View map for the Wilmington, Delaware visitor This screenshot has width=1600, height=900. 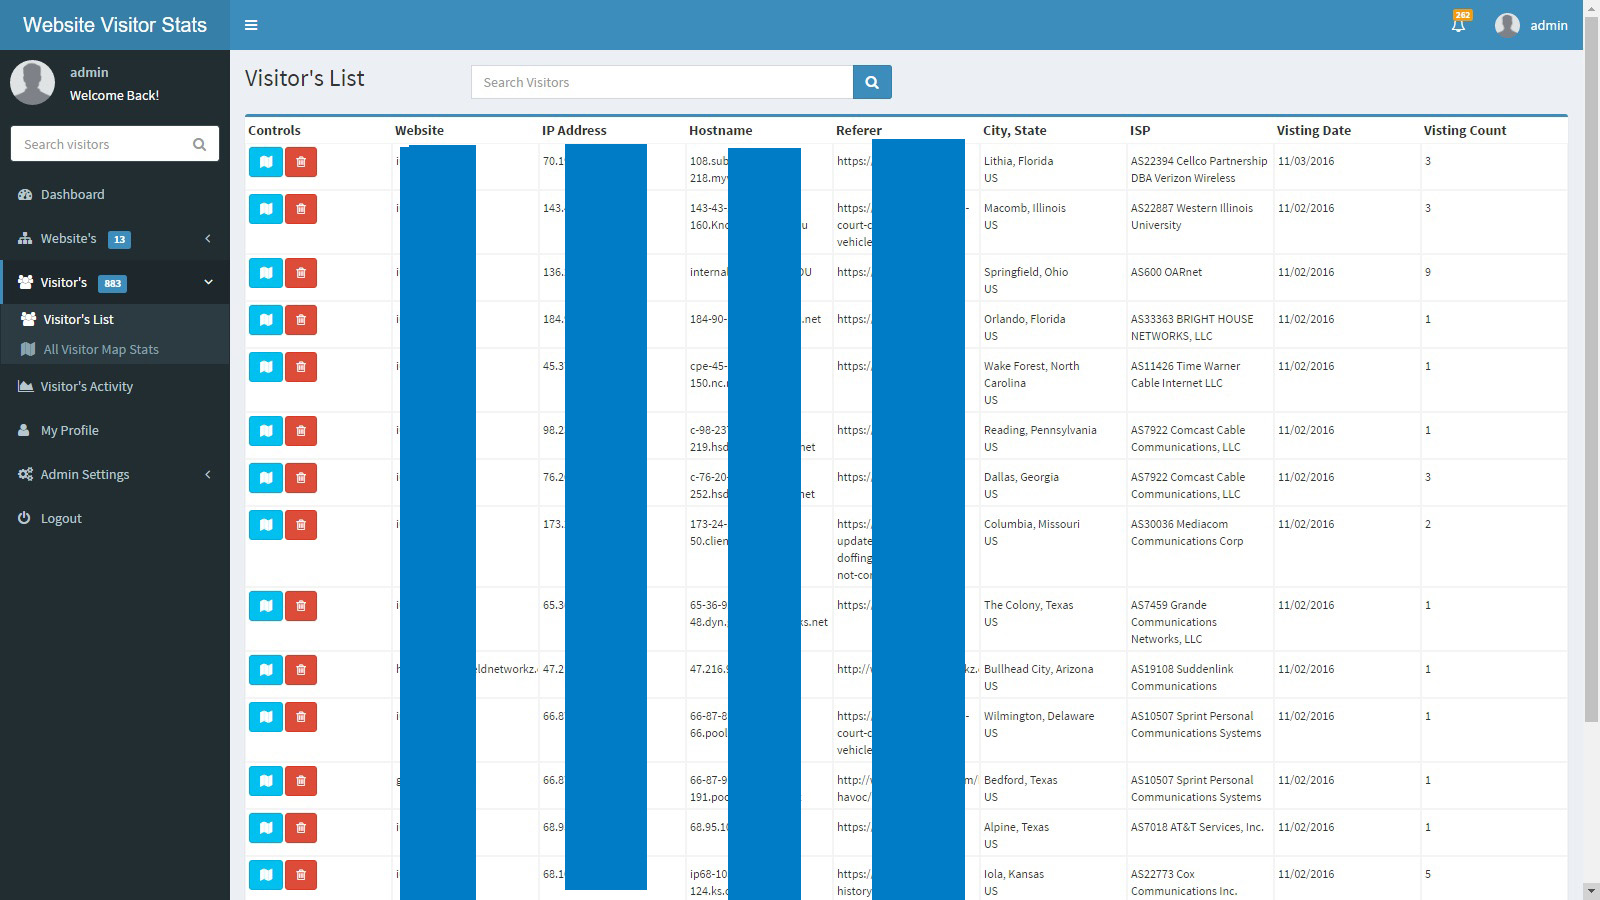point(266,716)
